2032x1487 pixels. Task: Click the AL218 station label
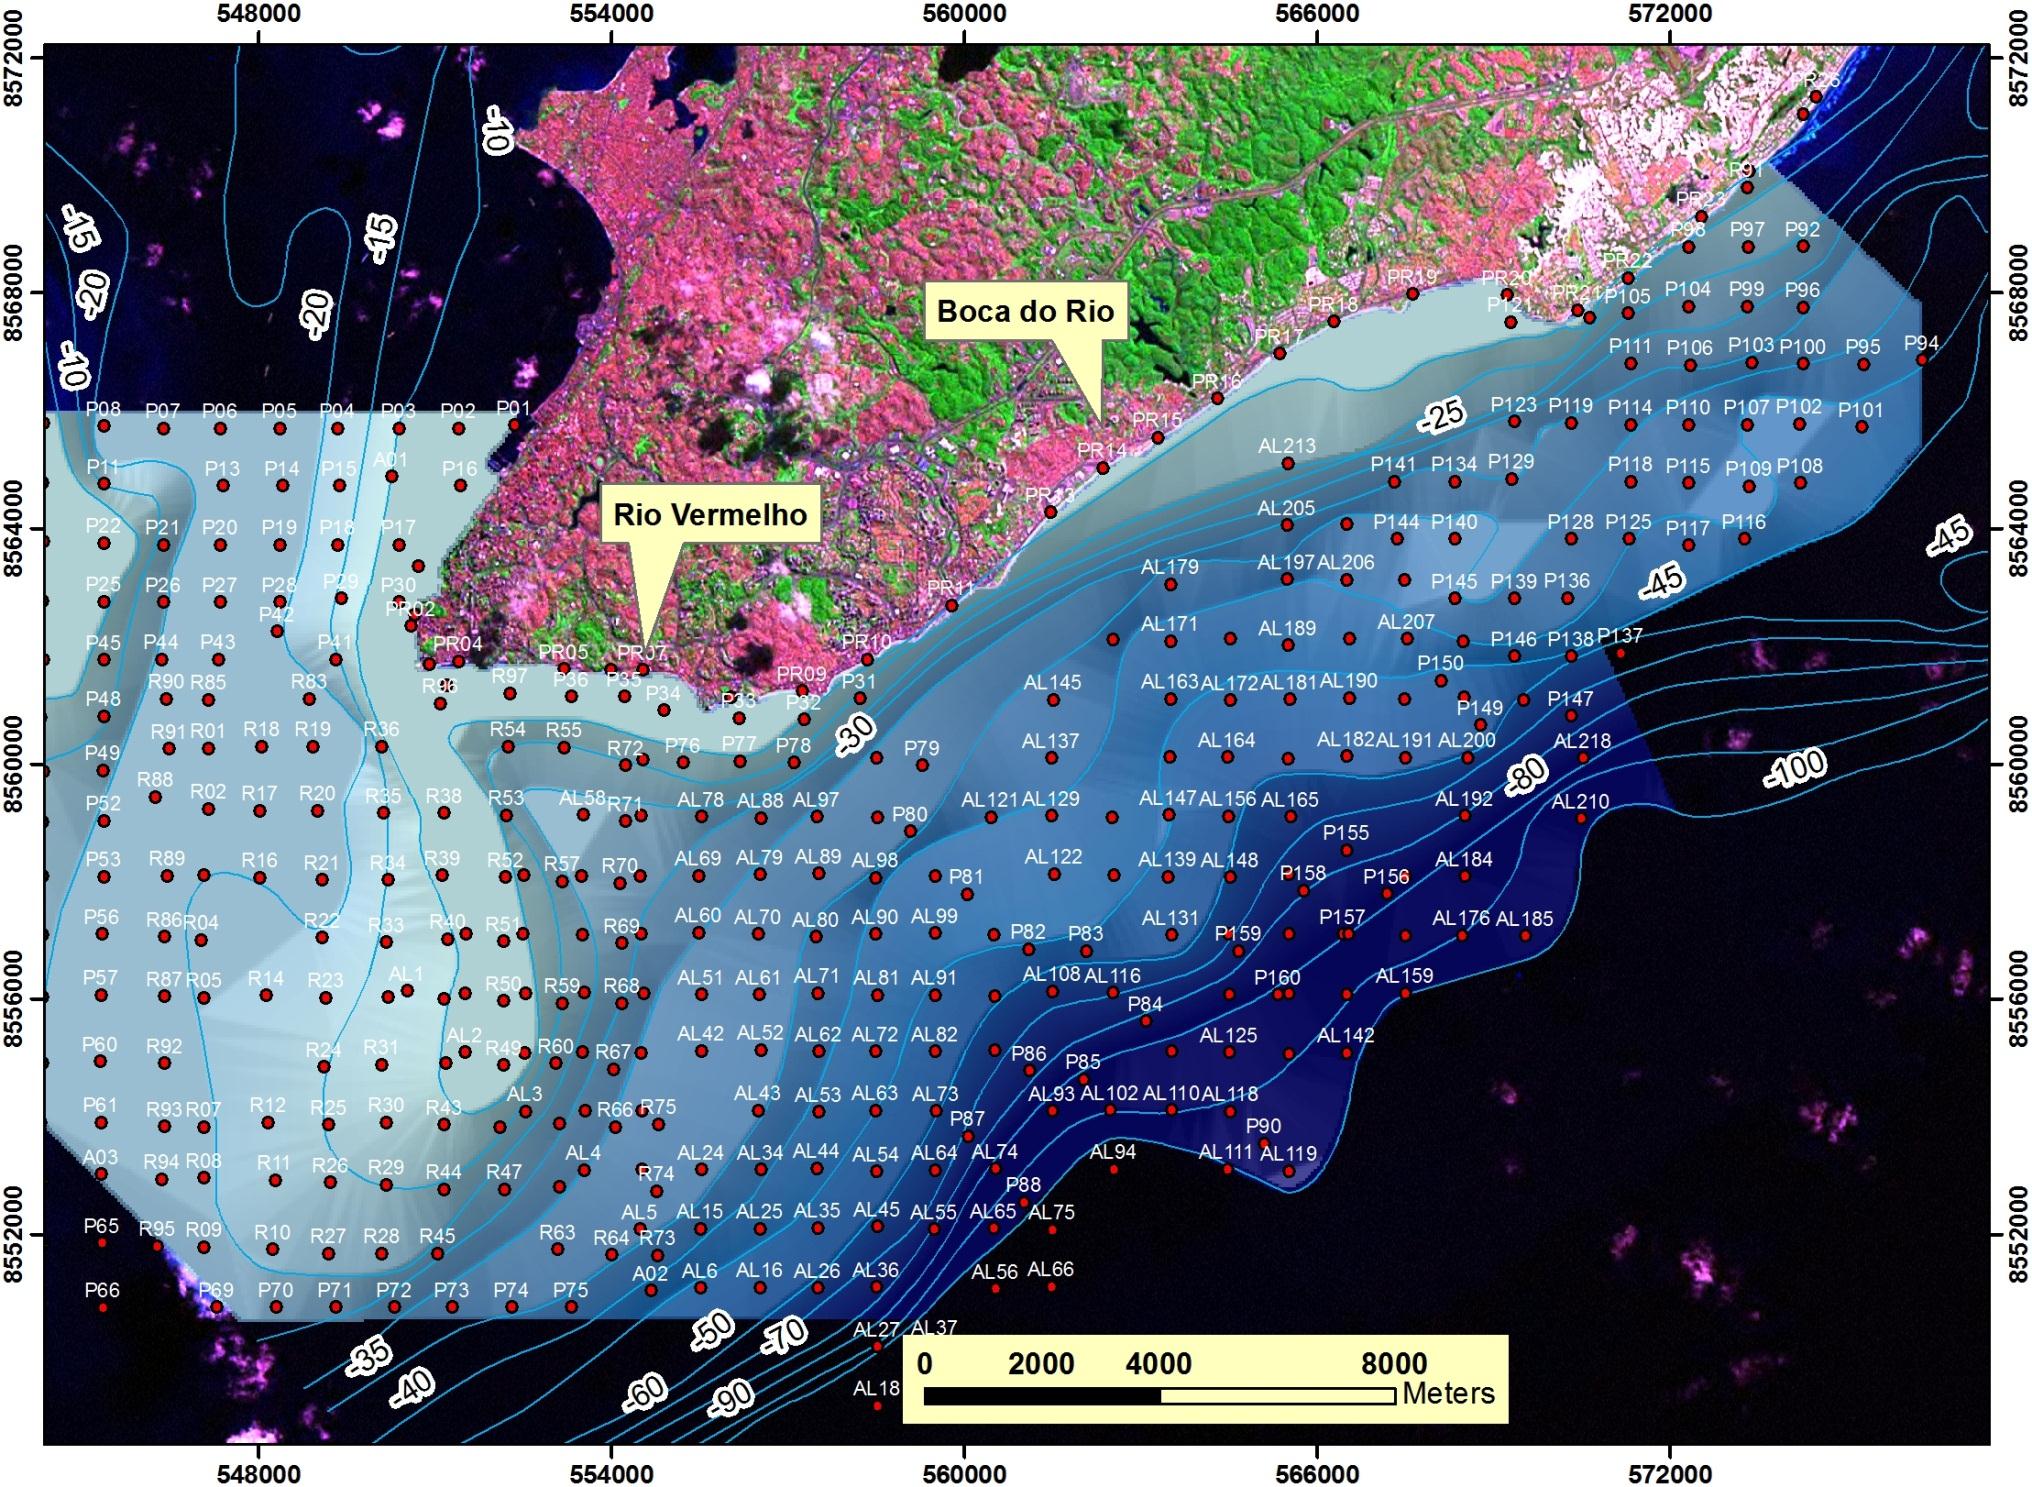click(x=1582, y=741)
